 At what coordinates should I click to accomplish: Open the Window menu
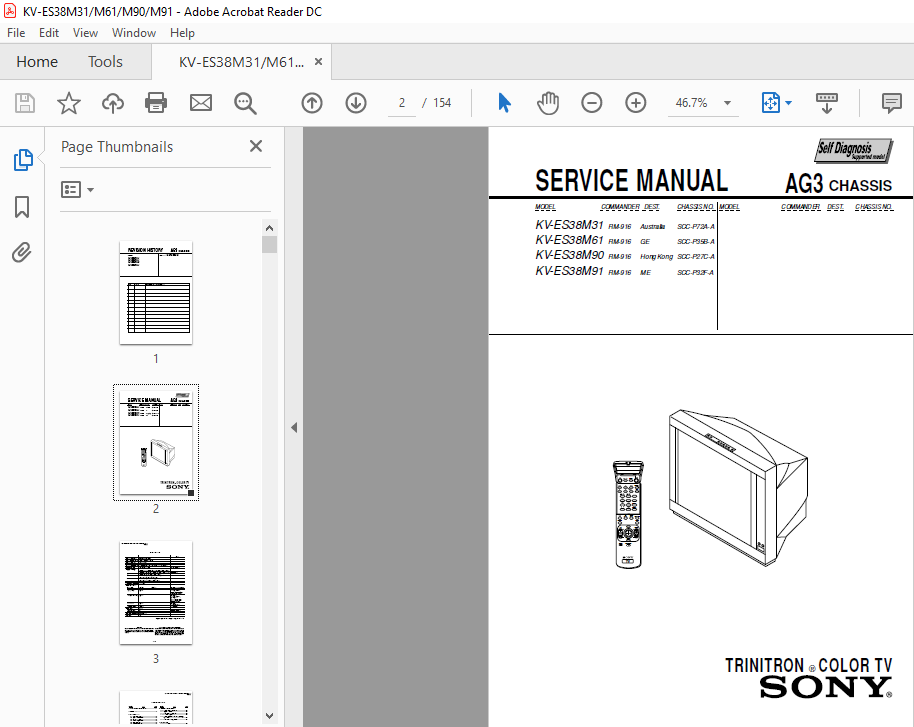pyautogui.click(x=133, y=33)
